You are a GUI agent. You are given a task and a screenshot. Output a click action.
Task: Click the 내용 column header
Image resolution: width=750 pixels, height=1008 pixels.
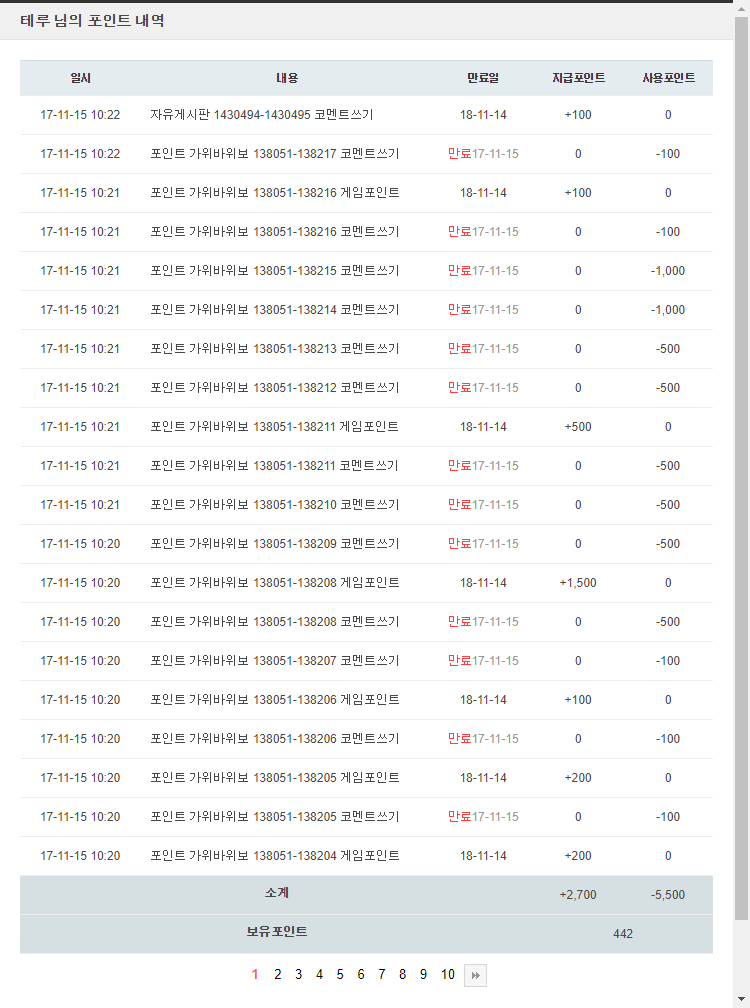(x=287, y=78)
